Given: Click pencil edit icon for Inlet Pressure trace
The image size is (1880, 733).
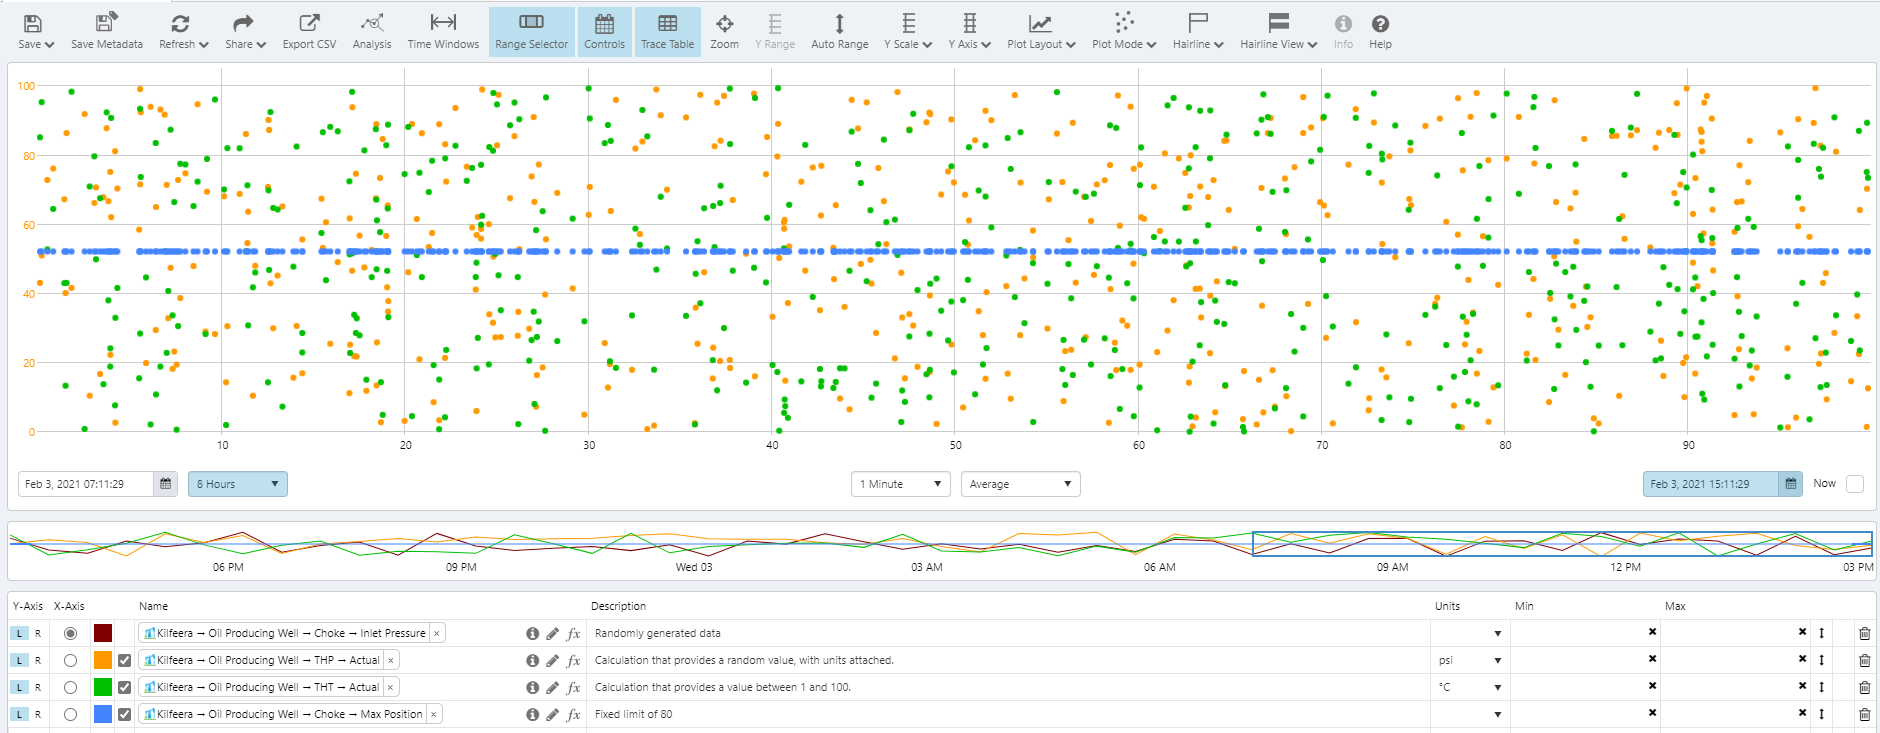Looking at the screenshot, I should pyautogui.click(x=552, y=633).
